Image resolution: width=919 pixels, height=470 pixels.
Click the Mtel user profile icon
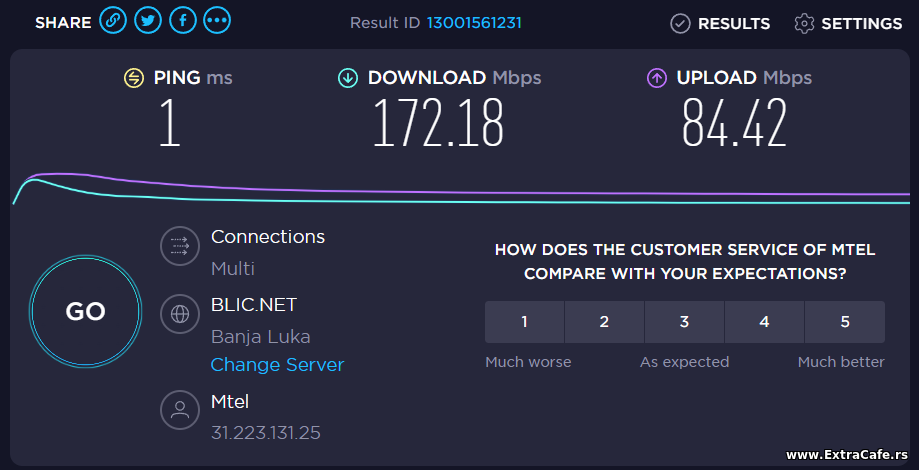tap(180, 410)
